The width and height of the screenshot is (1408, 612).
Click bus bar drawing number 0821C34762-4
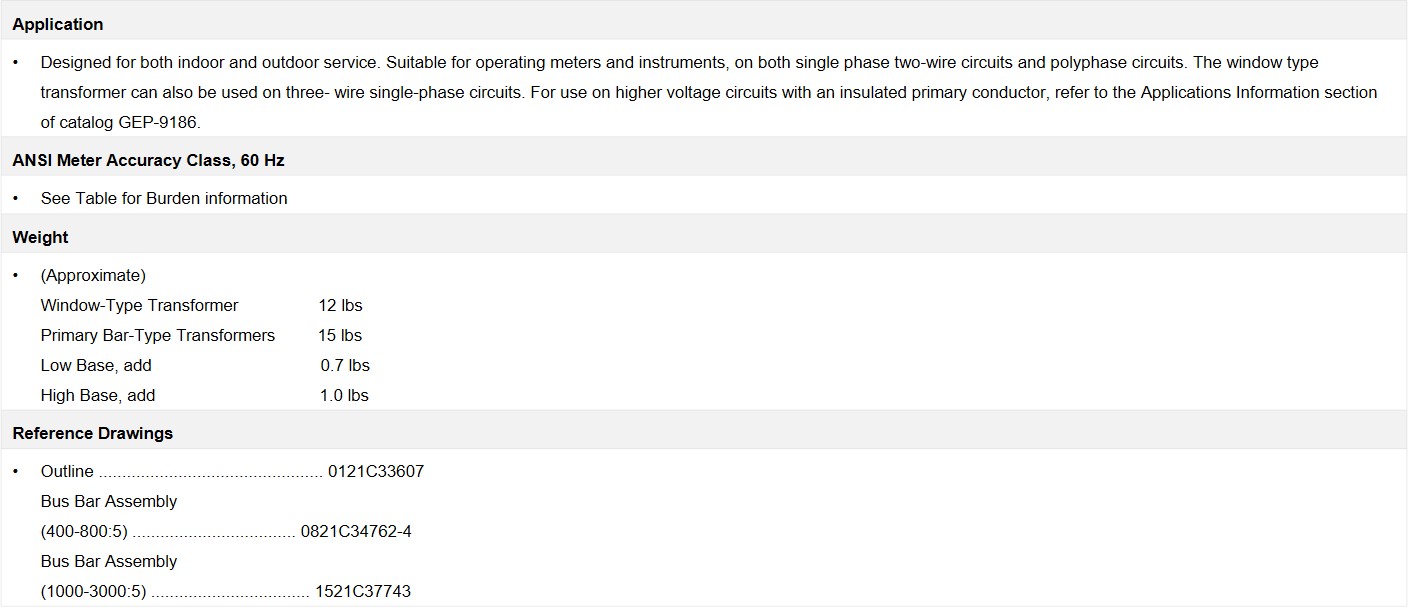coord(356,531)
